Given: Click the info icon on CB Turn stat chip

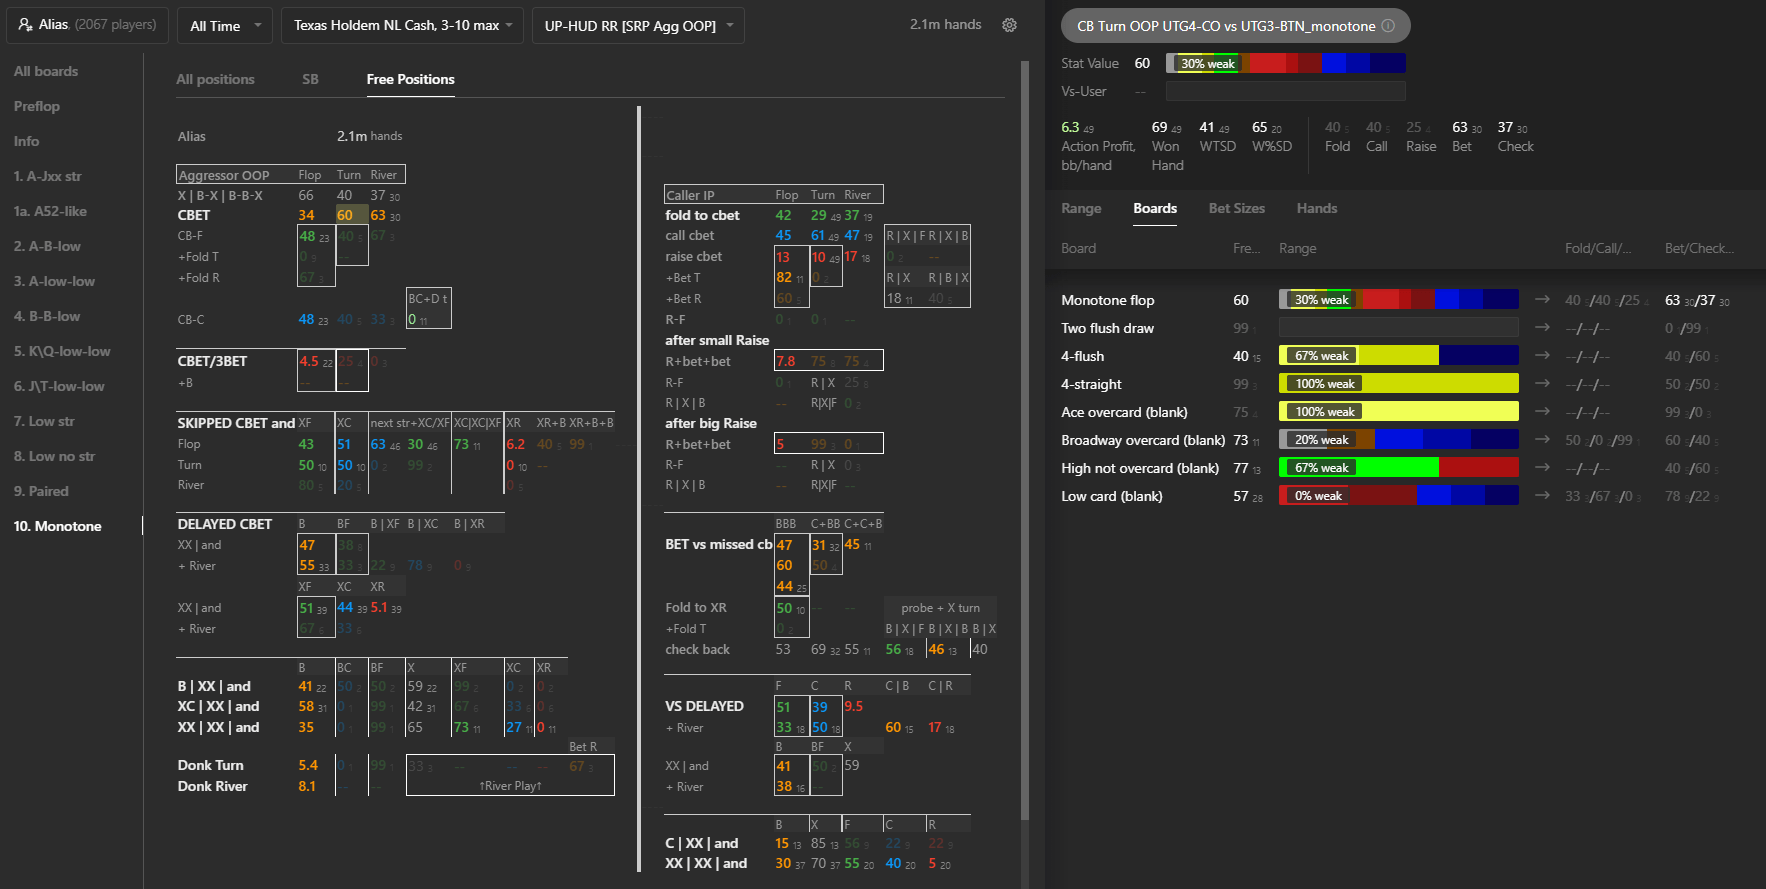Looking at the screenshot, I should [1388, 26].
